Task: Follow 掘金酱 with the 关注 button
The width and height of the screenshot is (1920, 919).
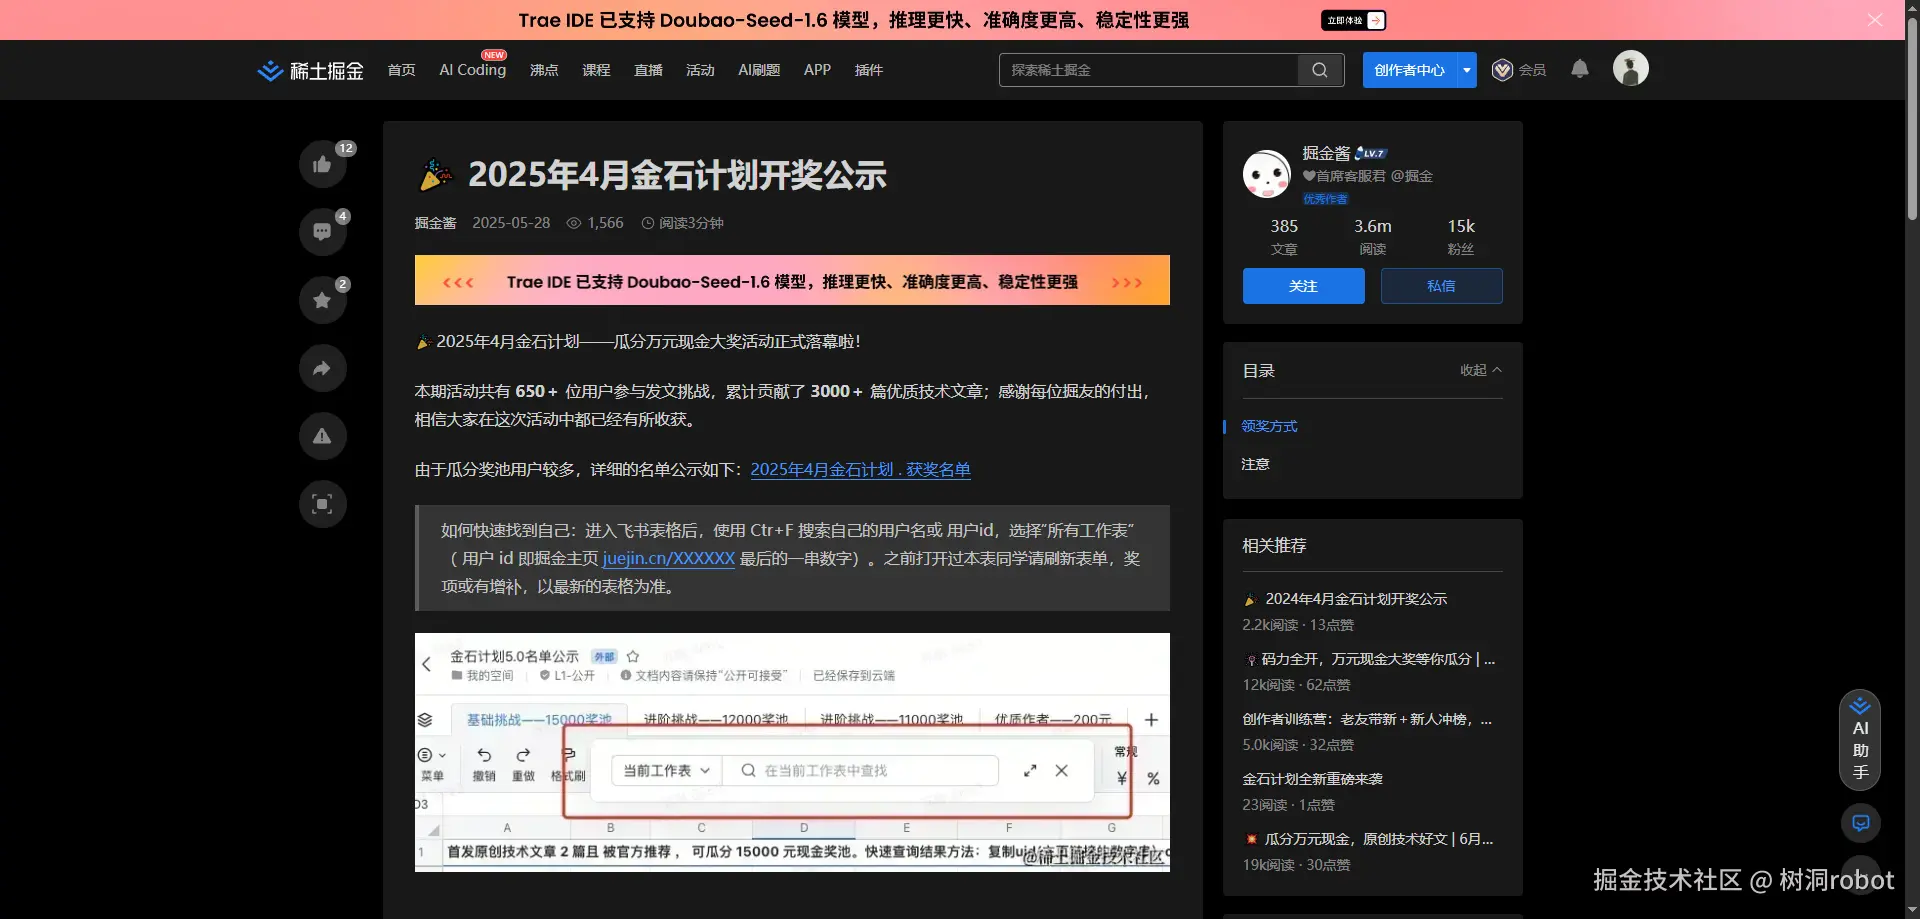Action: pos(1302,286)
